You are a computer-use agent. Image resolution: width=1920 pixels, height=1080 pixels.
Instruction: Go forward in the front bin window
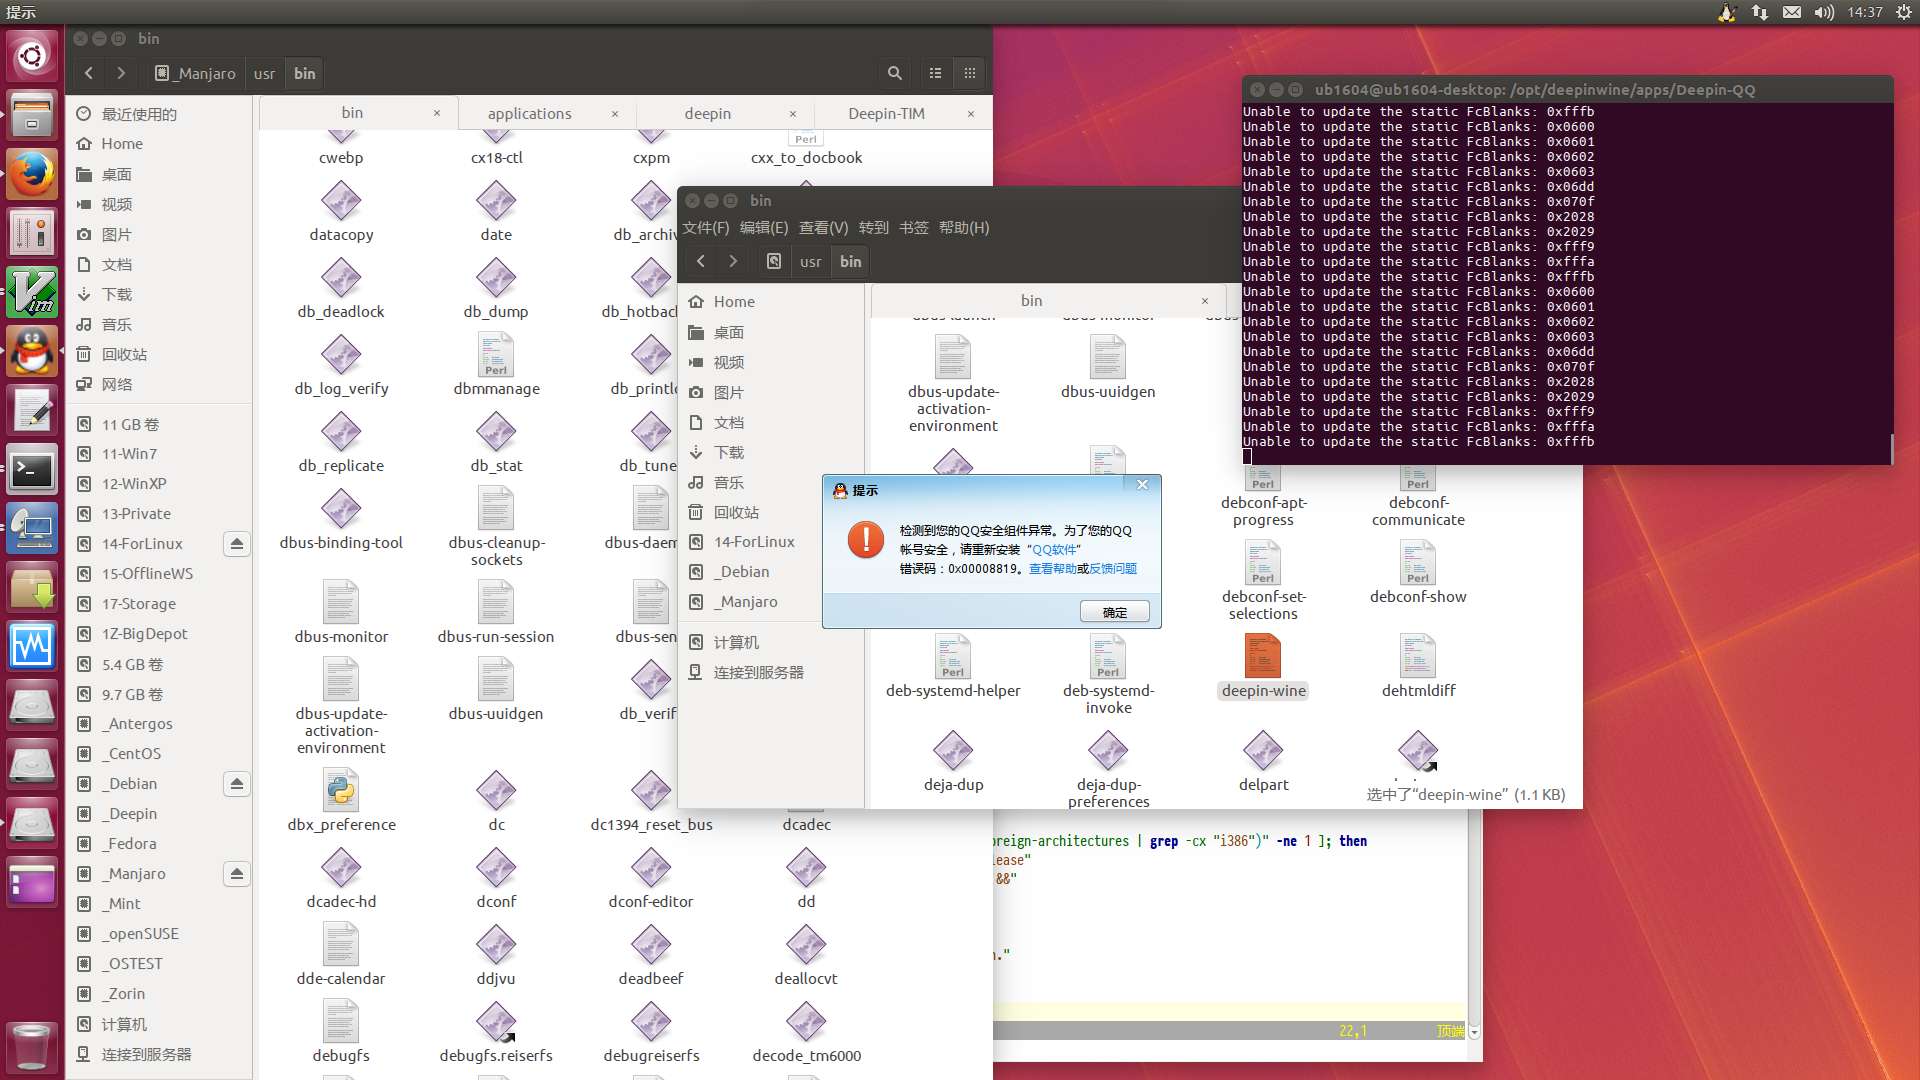733,261
